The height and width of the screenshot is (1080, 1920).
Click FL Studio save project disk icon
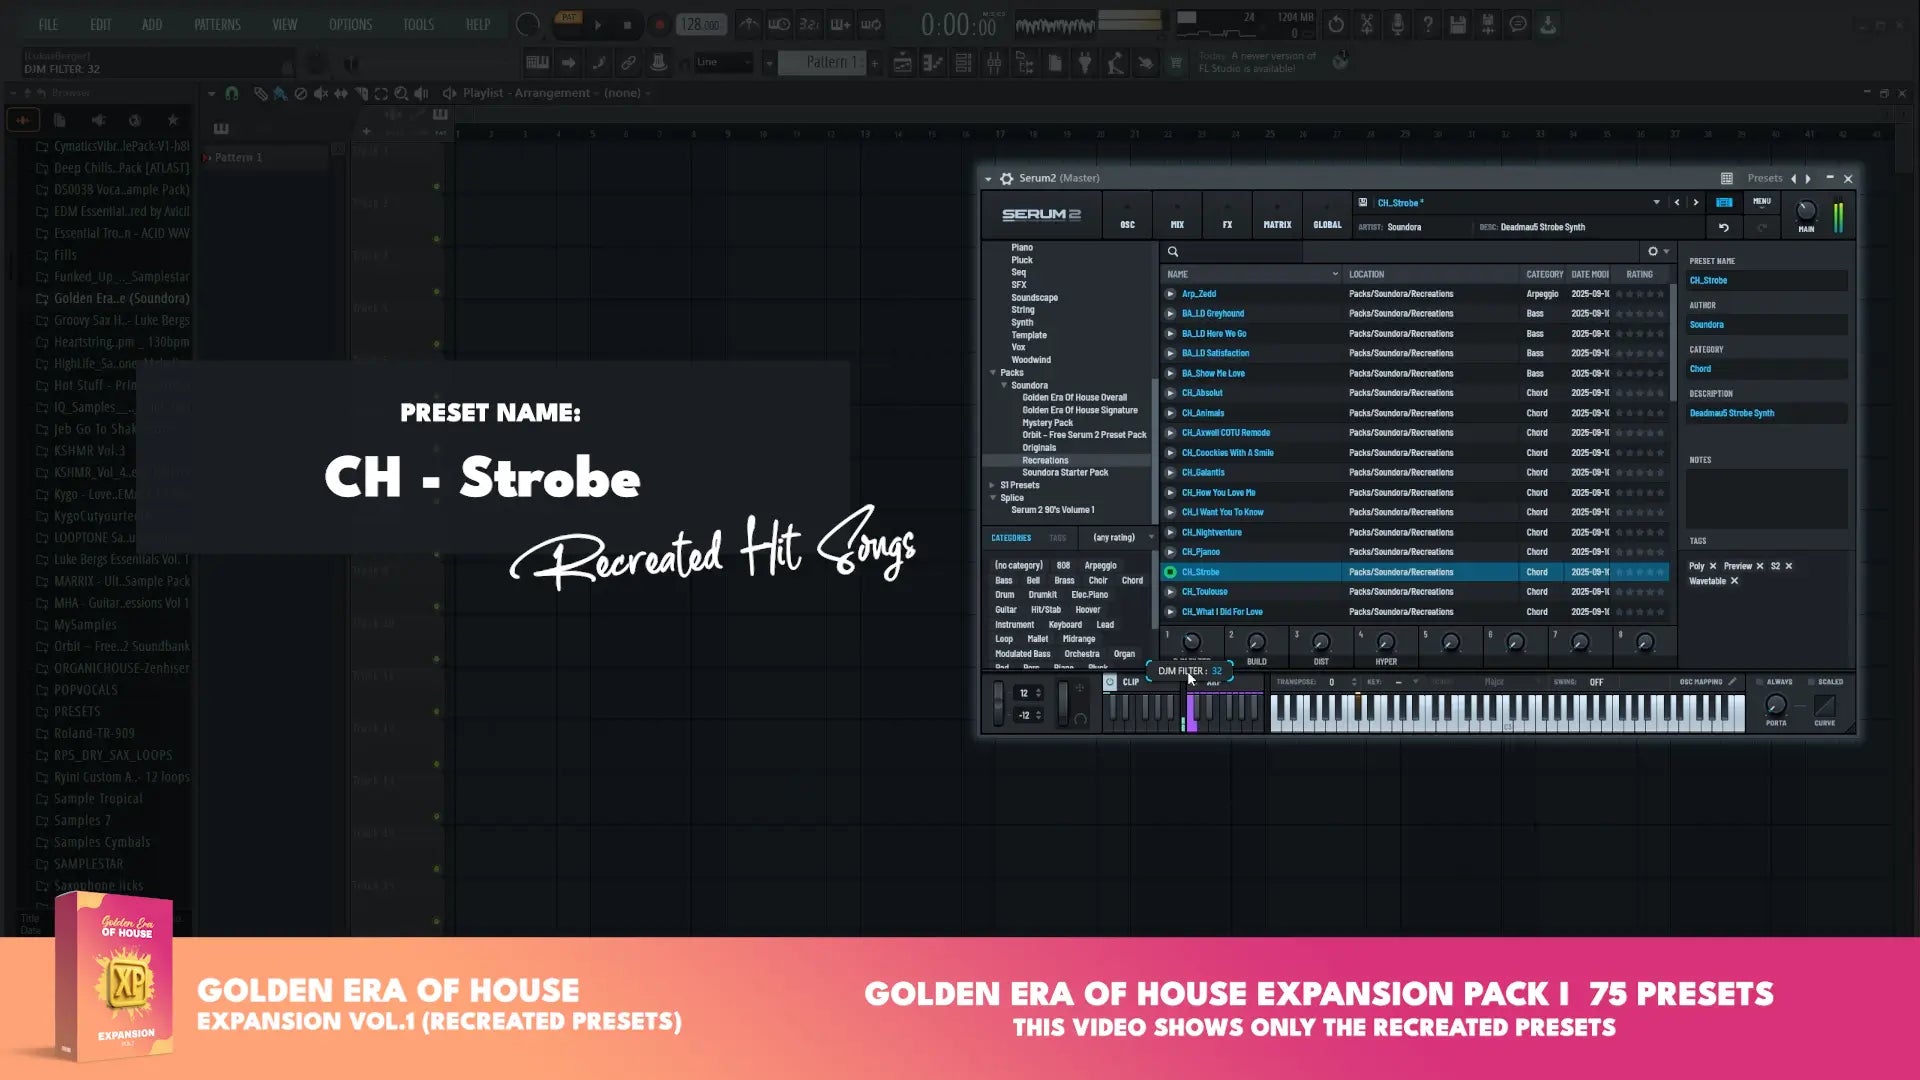pos(1458,25)
